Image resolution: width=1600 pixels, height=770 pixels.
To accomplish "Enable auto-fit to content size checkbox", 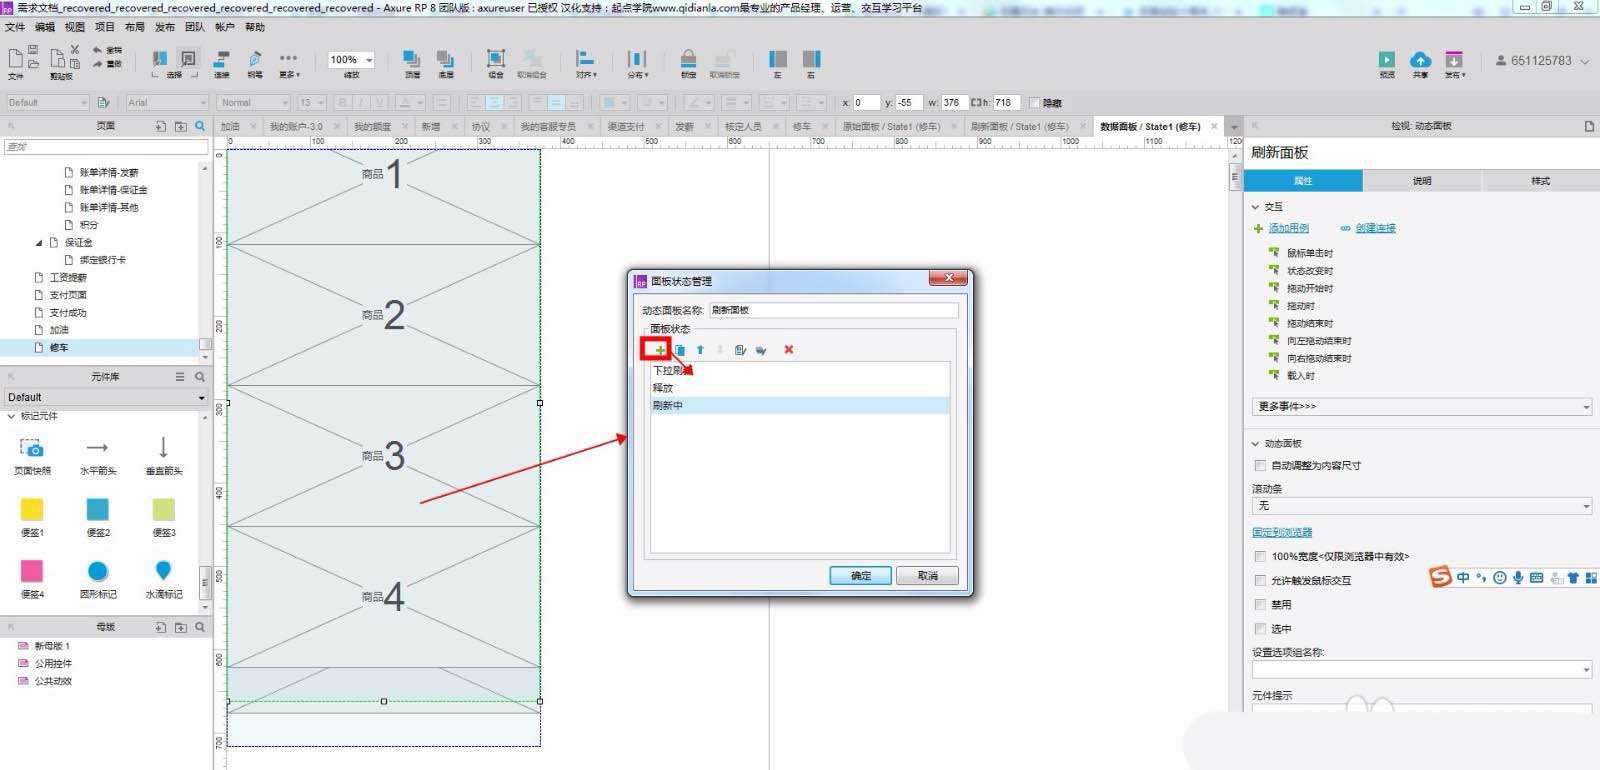I will coord(1260,465).
